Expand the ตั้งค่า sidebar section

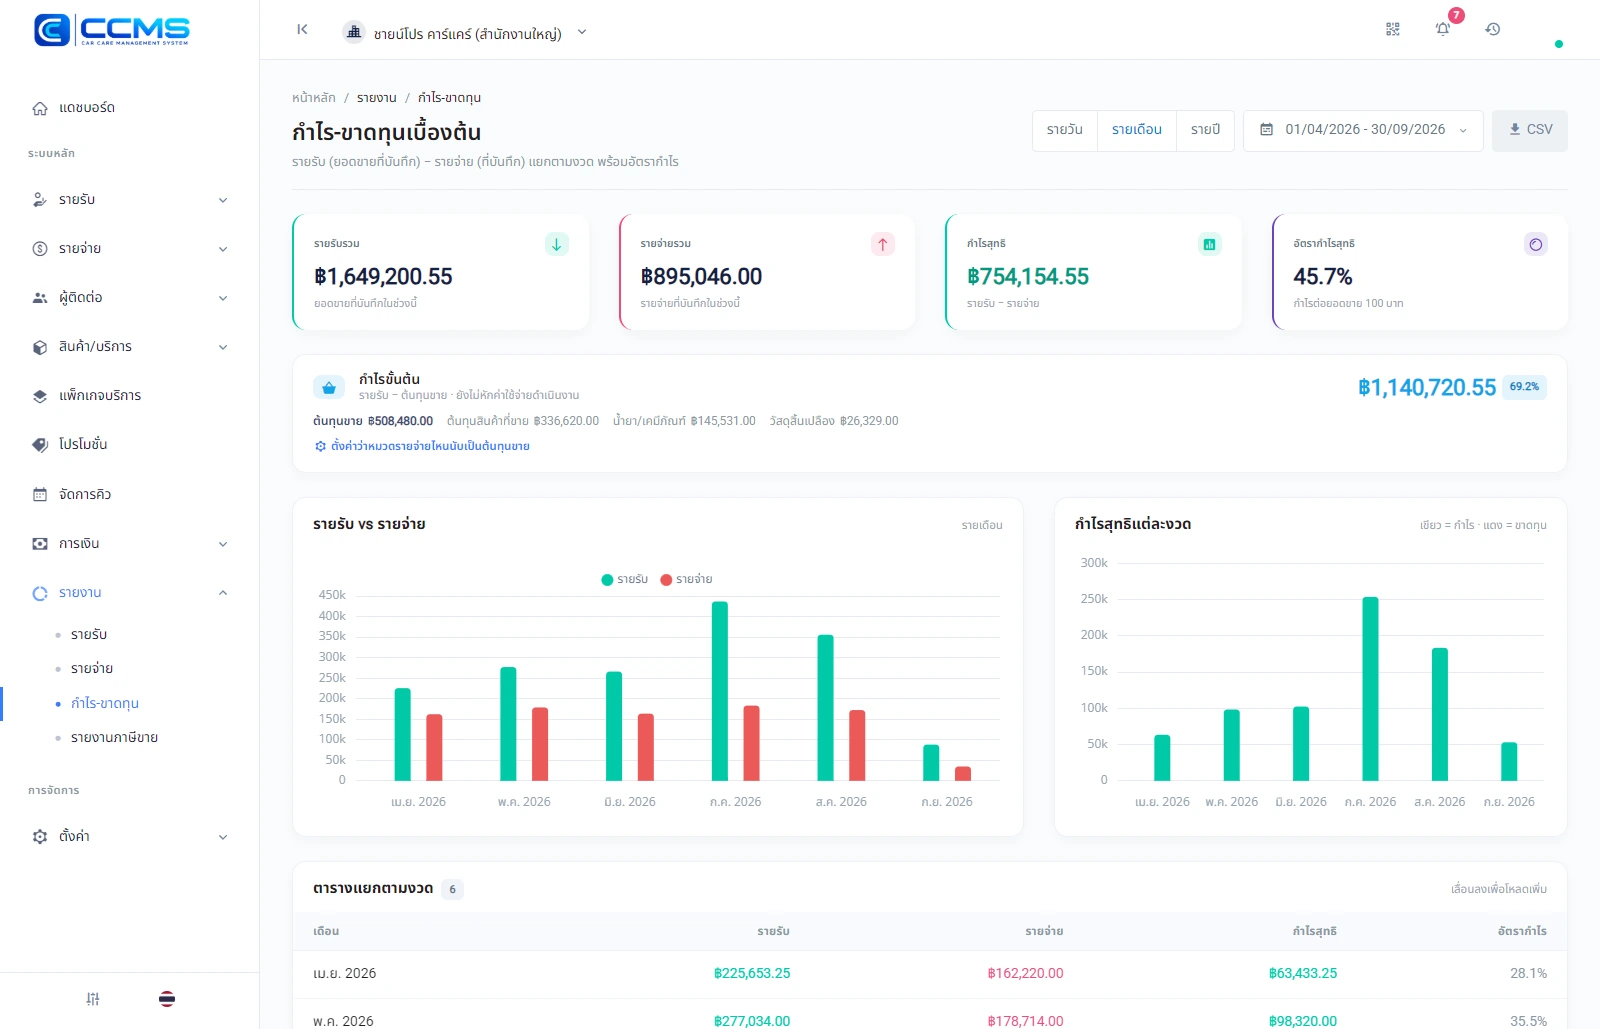(129, 836)
